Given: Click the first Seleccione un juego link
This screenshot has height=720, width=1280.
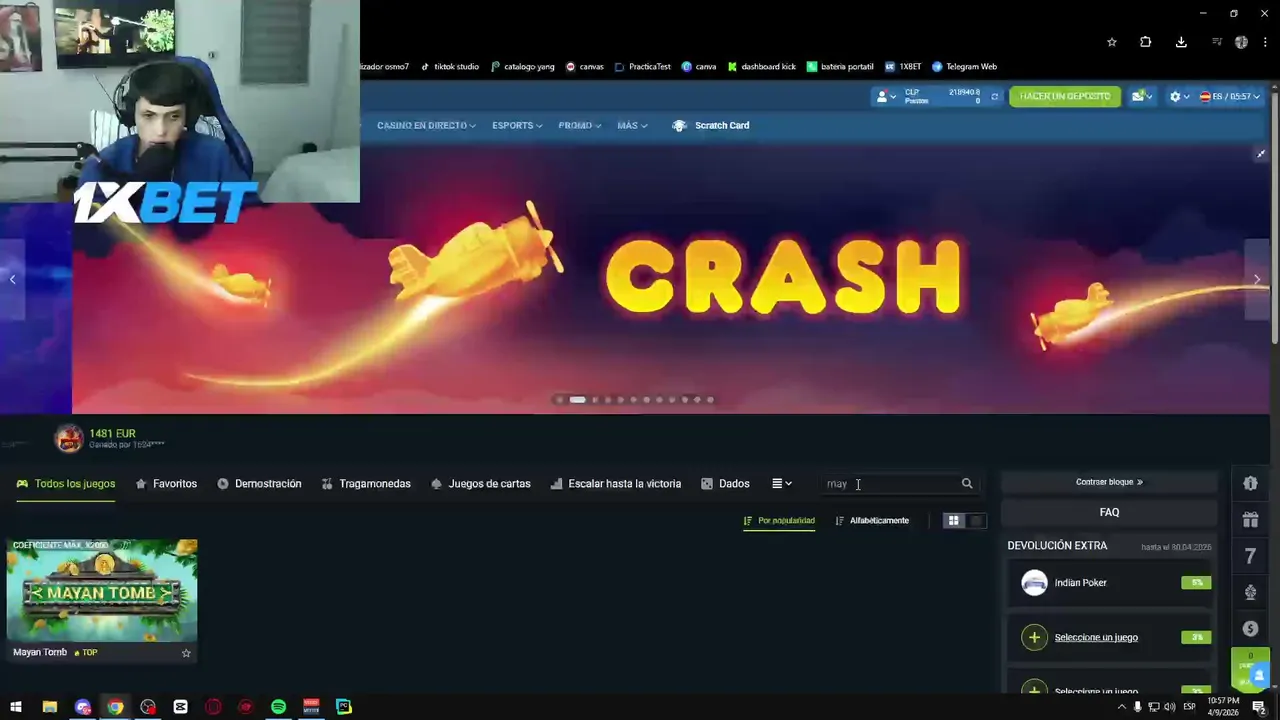Looking at the screenshot, I should 1096,637.
